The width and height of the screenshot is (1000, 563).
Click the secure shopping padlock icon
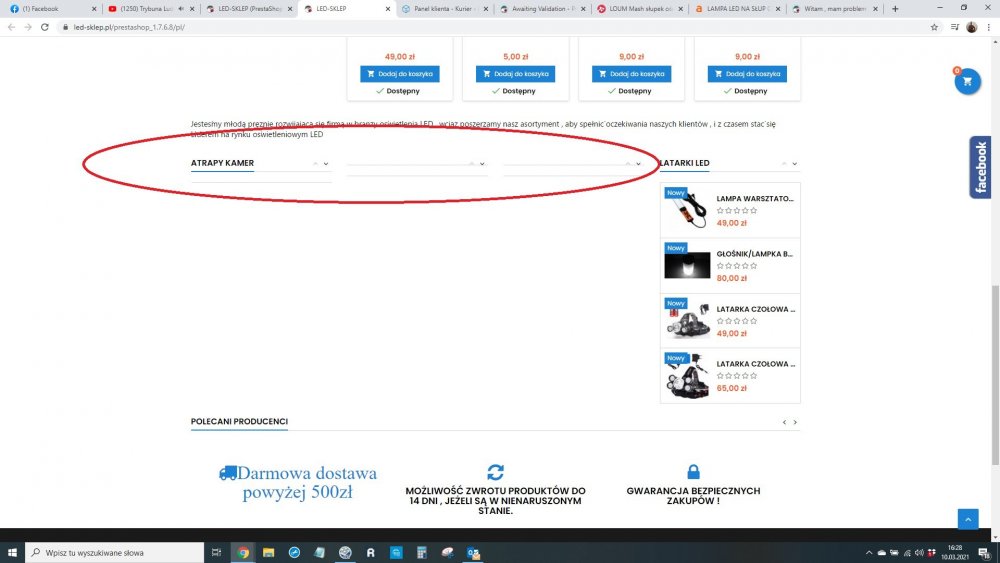click(693, 471)
